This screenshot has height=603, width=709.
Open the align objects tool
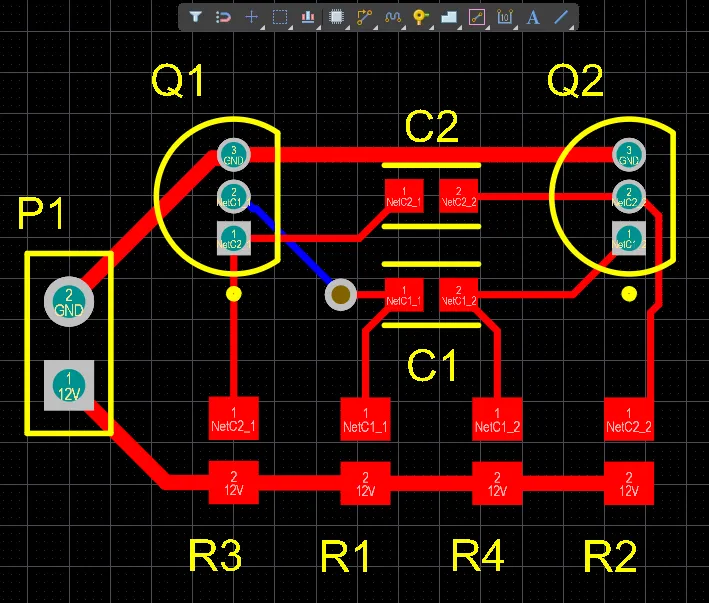(308, 17)
